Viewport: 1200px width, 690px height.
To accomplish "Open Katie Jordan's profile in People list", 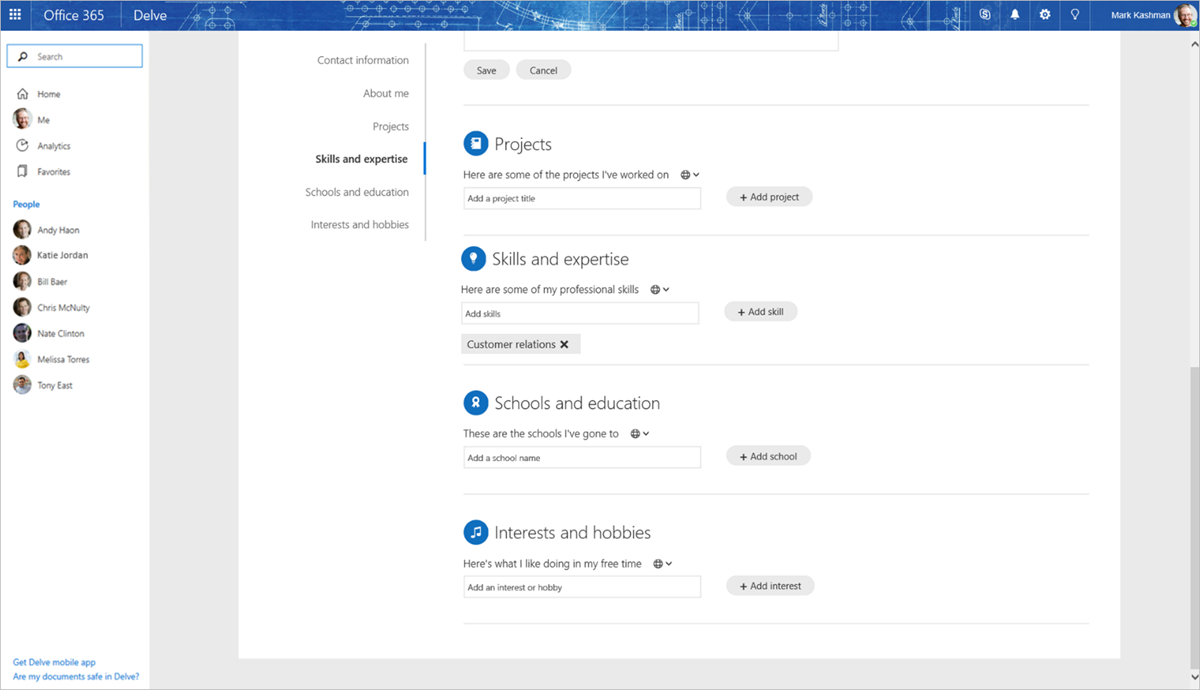I will pos(62,255).
